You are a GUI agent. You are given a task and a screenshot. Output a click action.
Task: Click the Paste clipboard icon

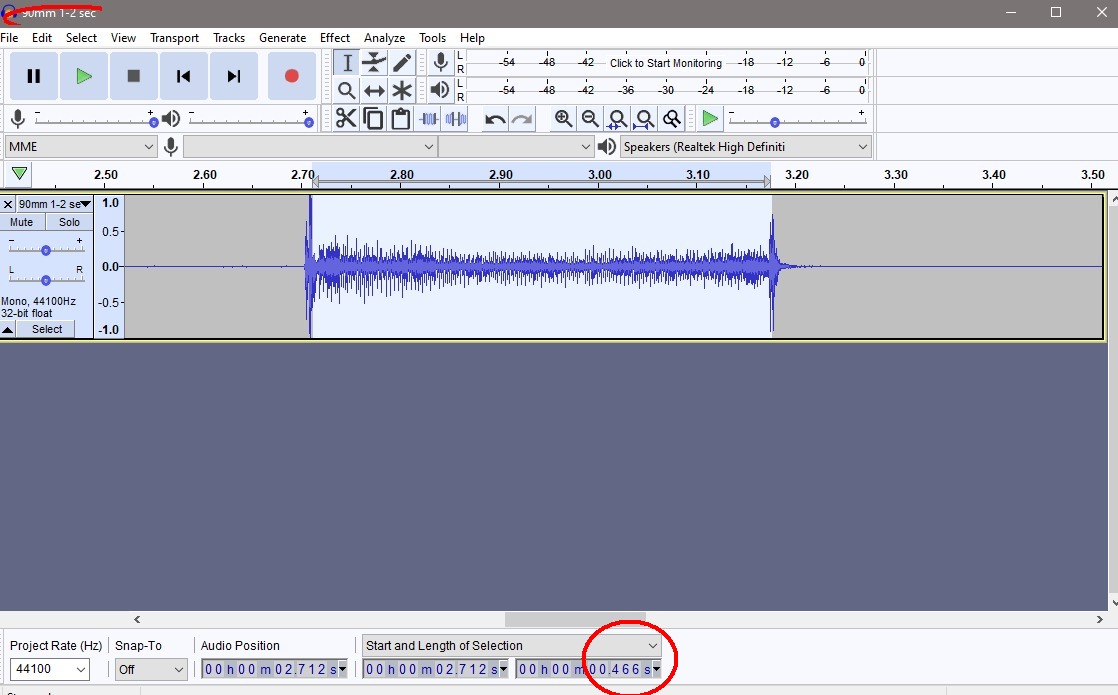tap(401, 118)
